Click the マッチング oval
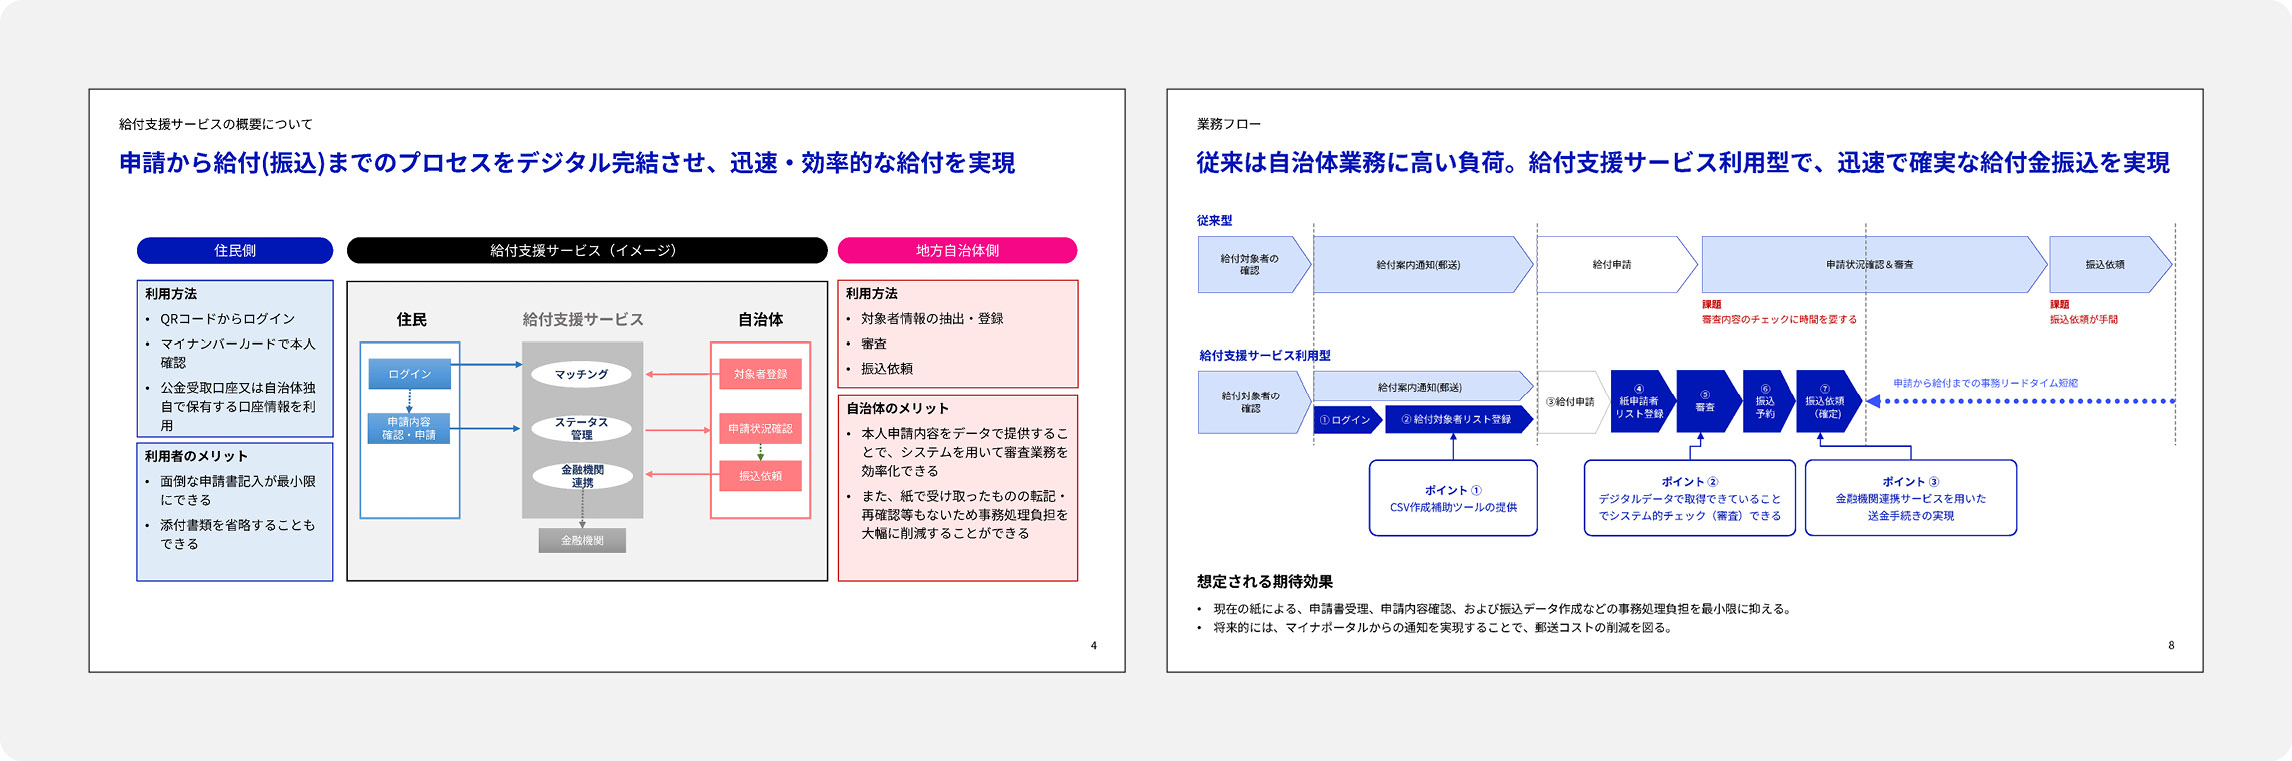This screenshot has width=2292, height=761. coord(582,374)
